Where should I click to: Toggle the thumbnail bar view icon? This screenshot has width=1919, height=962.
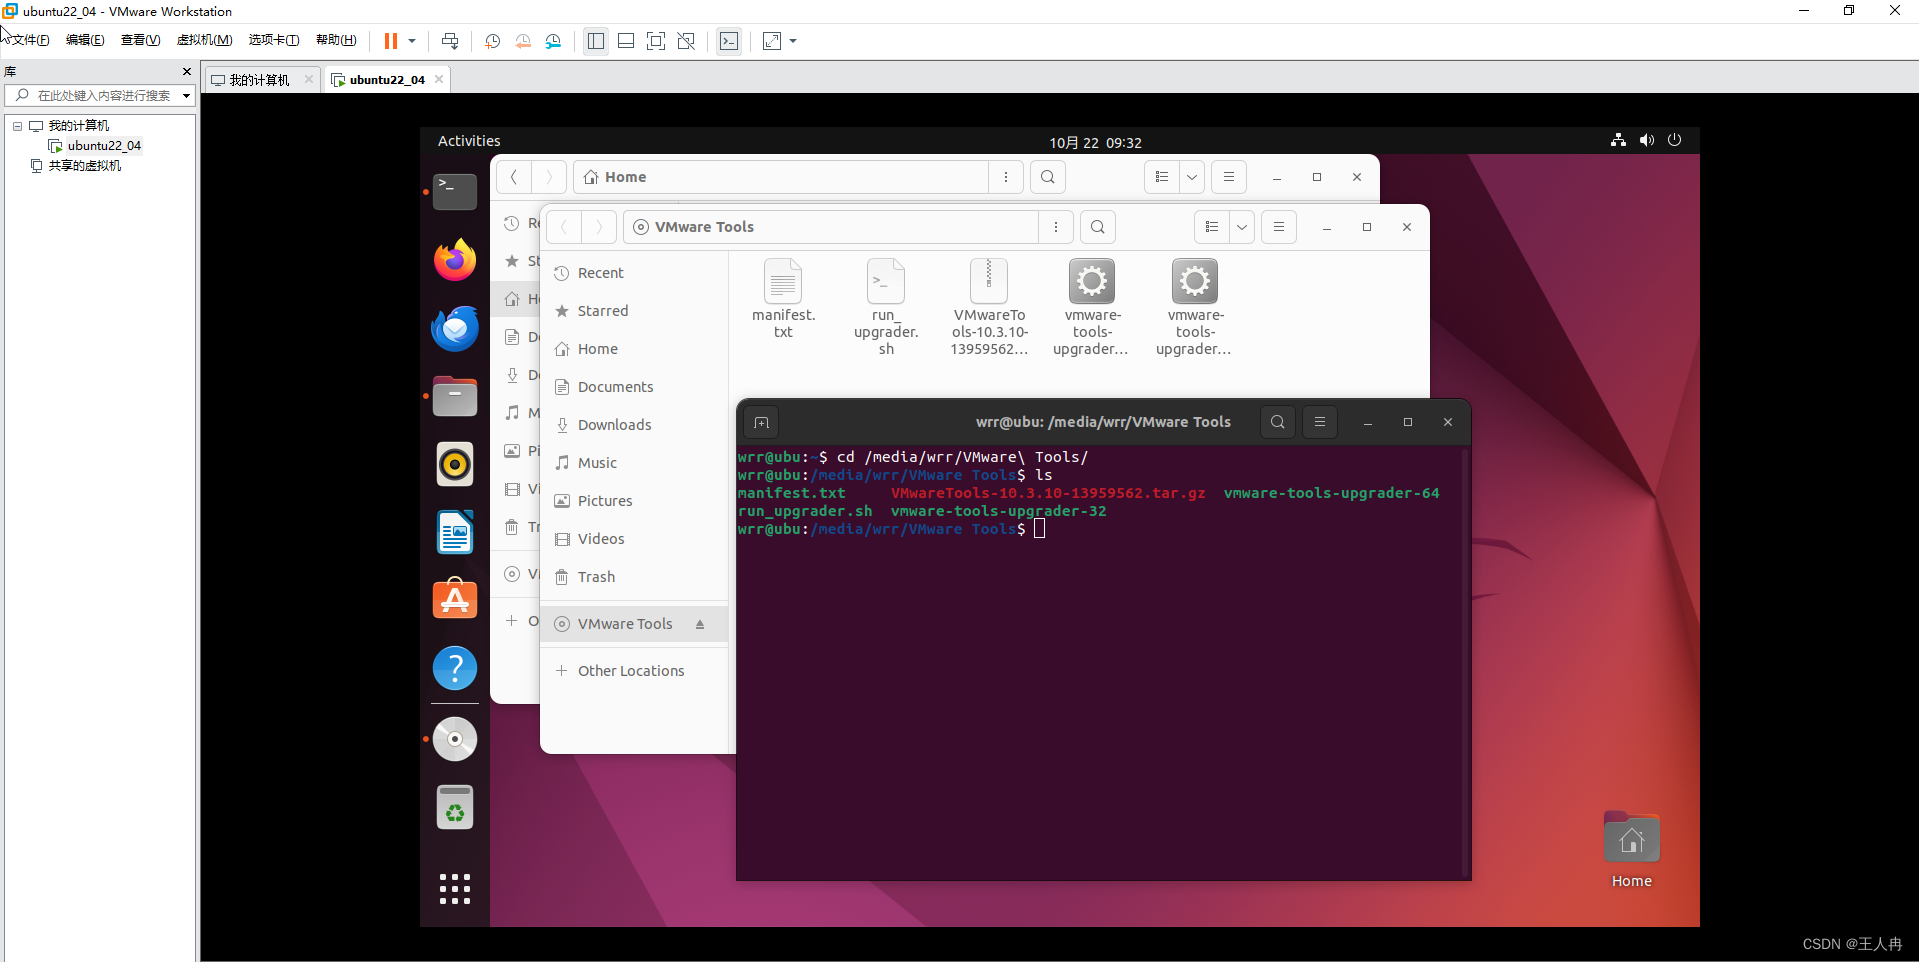pos(626,41)
